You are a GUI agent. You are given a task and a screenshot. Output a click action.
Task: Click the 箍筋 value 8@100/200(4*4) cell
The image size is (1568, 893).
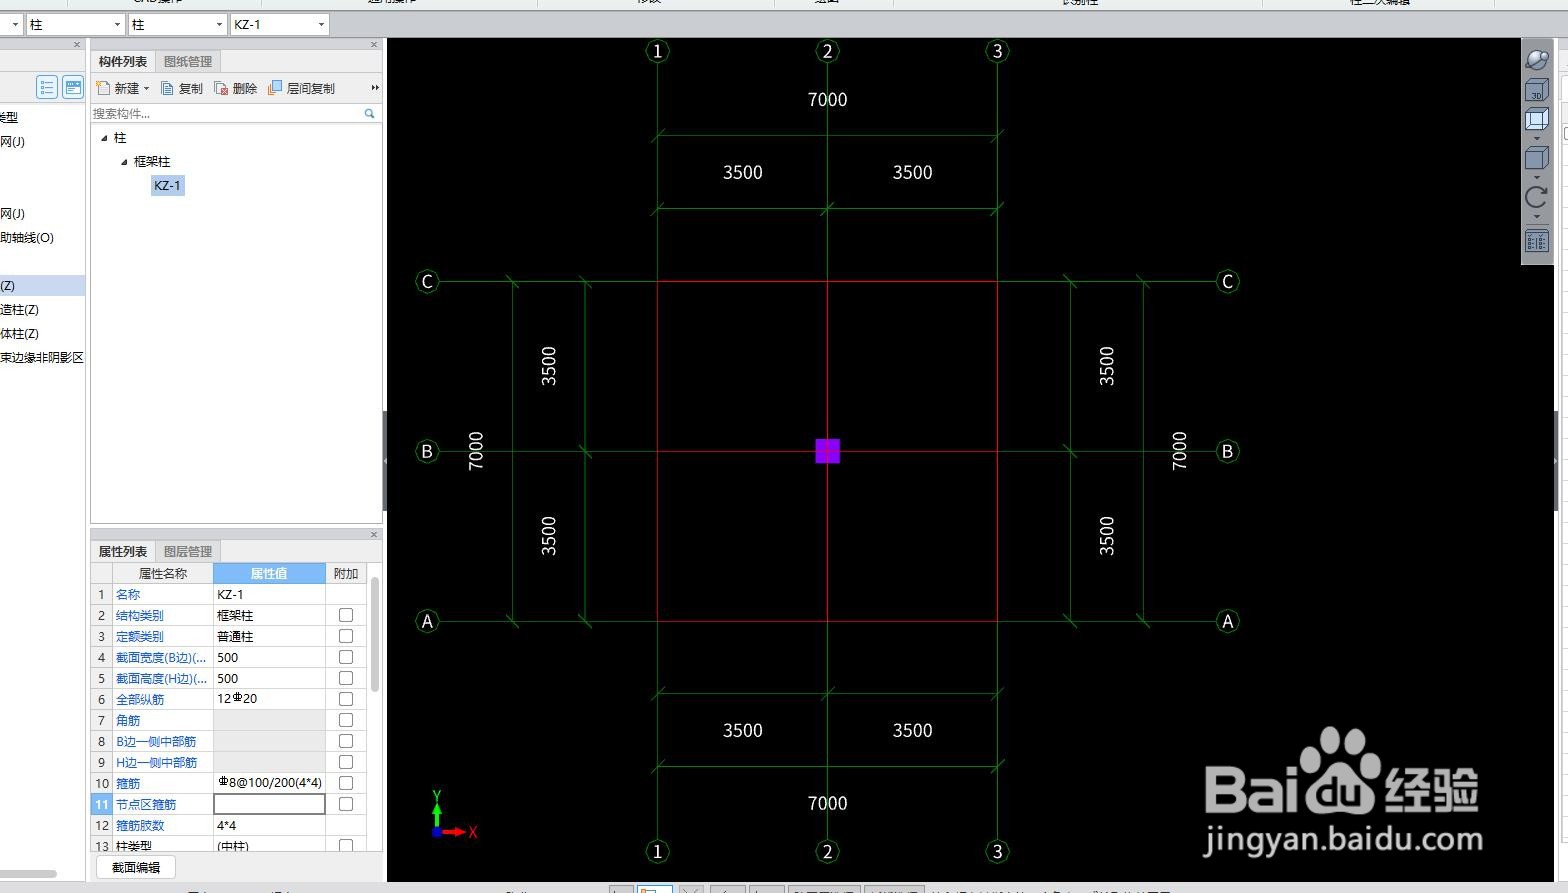pyautogui.click(x=269, y=783)
